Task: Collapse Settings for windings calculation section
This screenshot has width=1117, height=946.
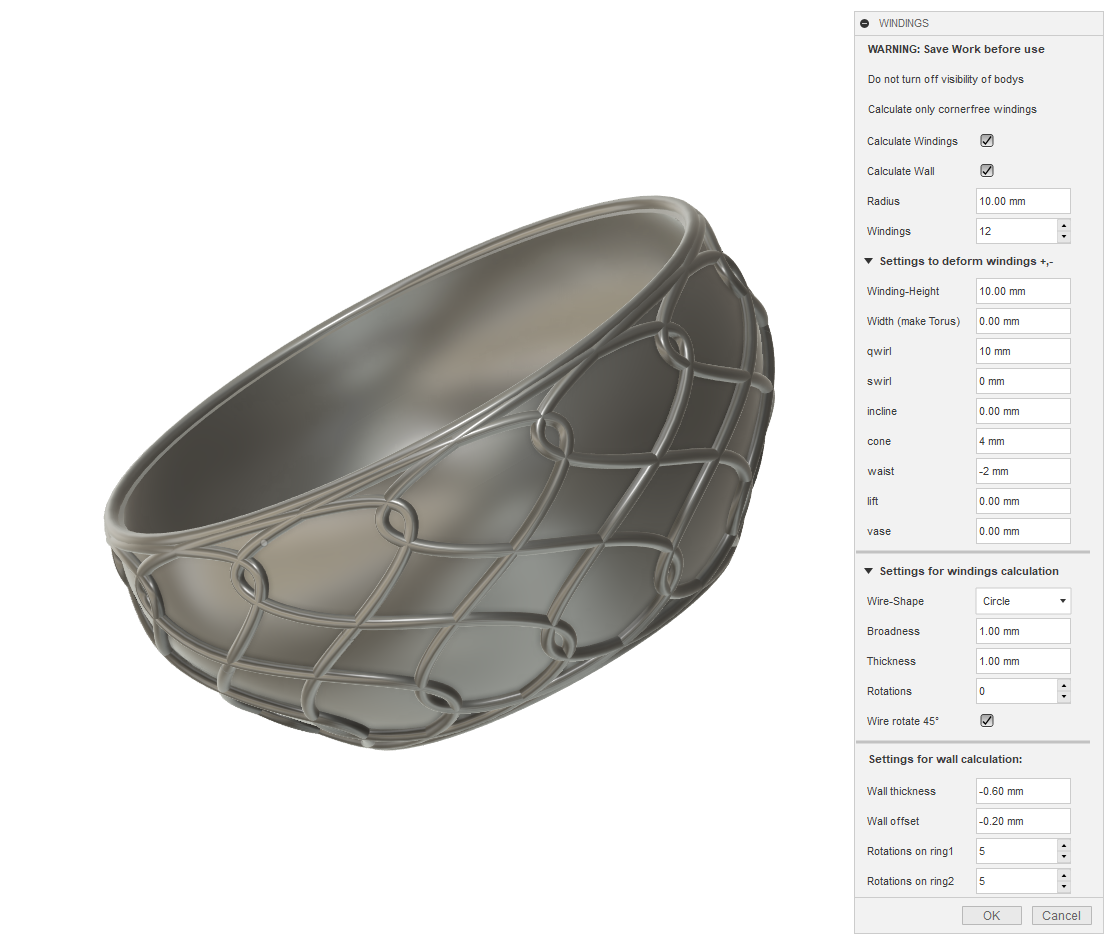Action: [868, 571]
